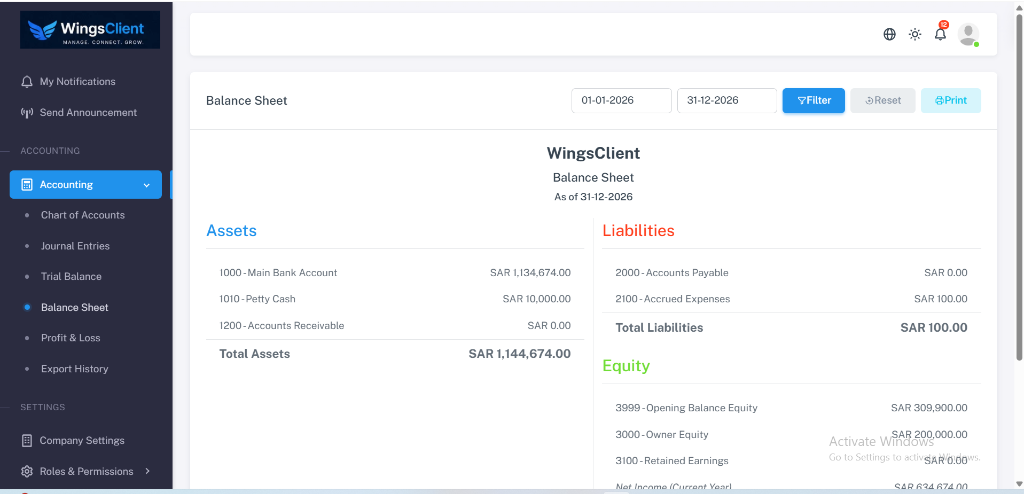The image size is (1024, 494).
Task: Click the WingsClient logo
Action: (90, 29)
